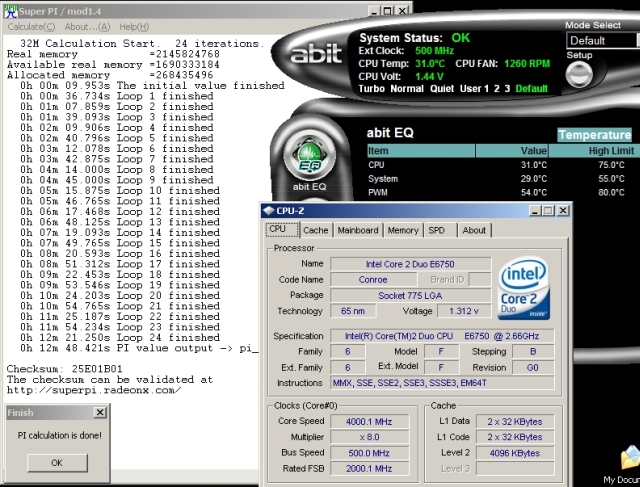
Task: Switch to the Mainboard tab in CPU-Z
Action: tap(358, 230)
